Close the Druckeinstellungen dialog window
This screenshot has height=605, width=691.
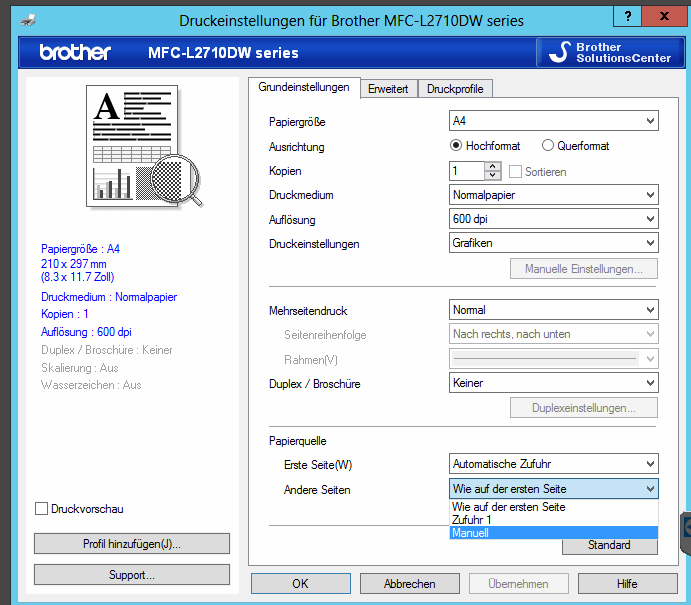click(665, 17)
